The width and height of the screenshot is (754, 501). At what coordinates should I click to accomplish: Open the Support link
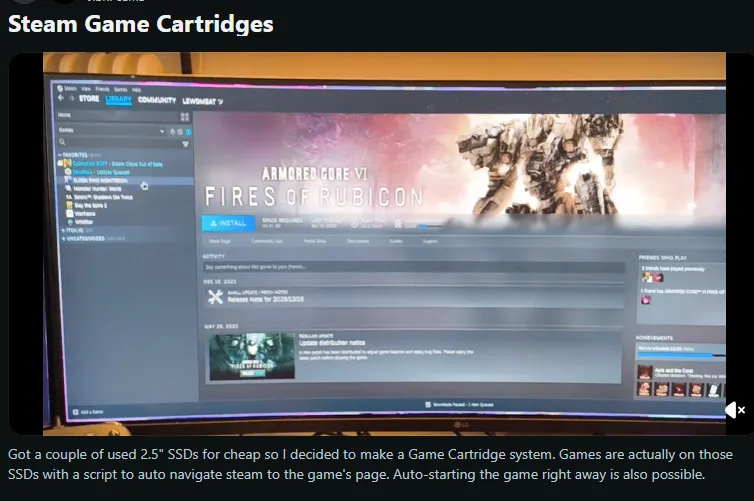pos(430,241)
